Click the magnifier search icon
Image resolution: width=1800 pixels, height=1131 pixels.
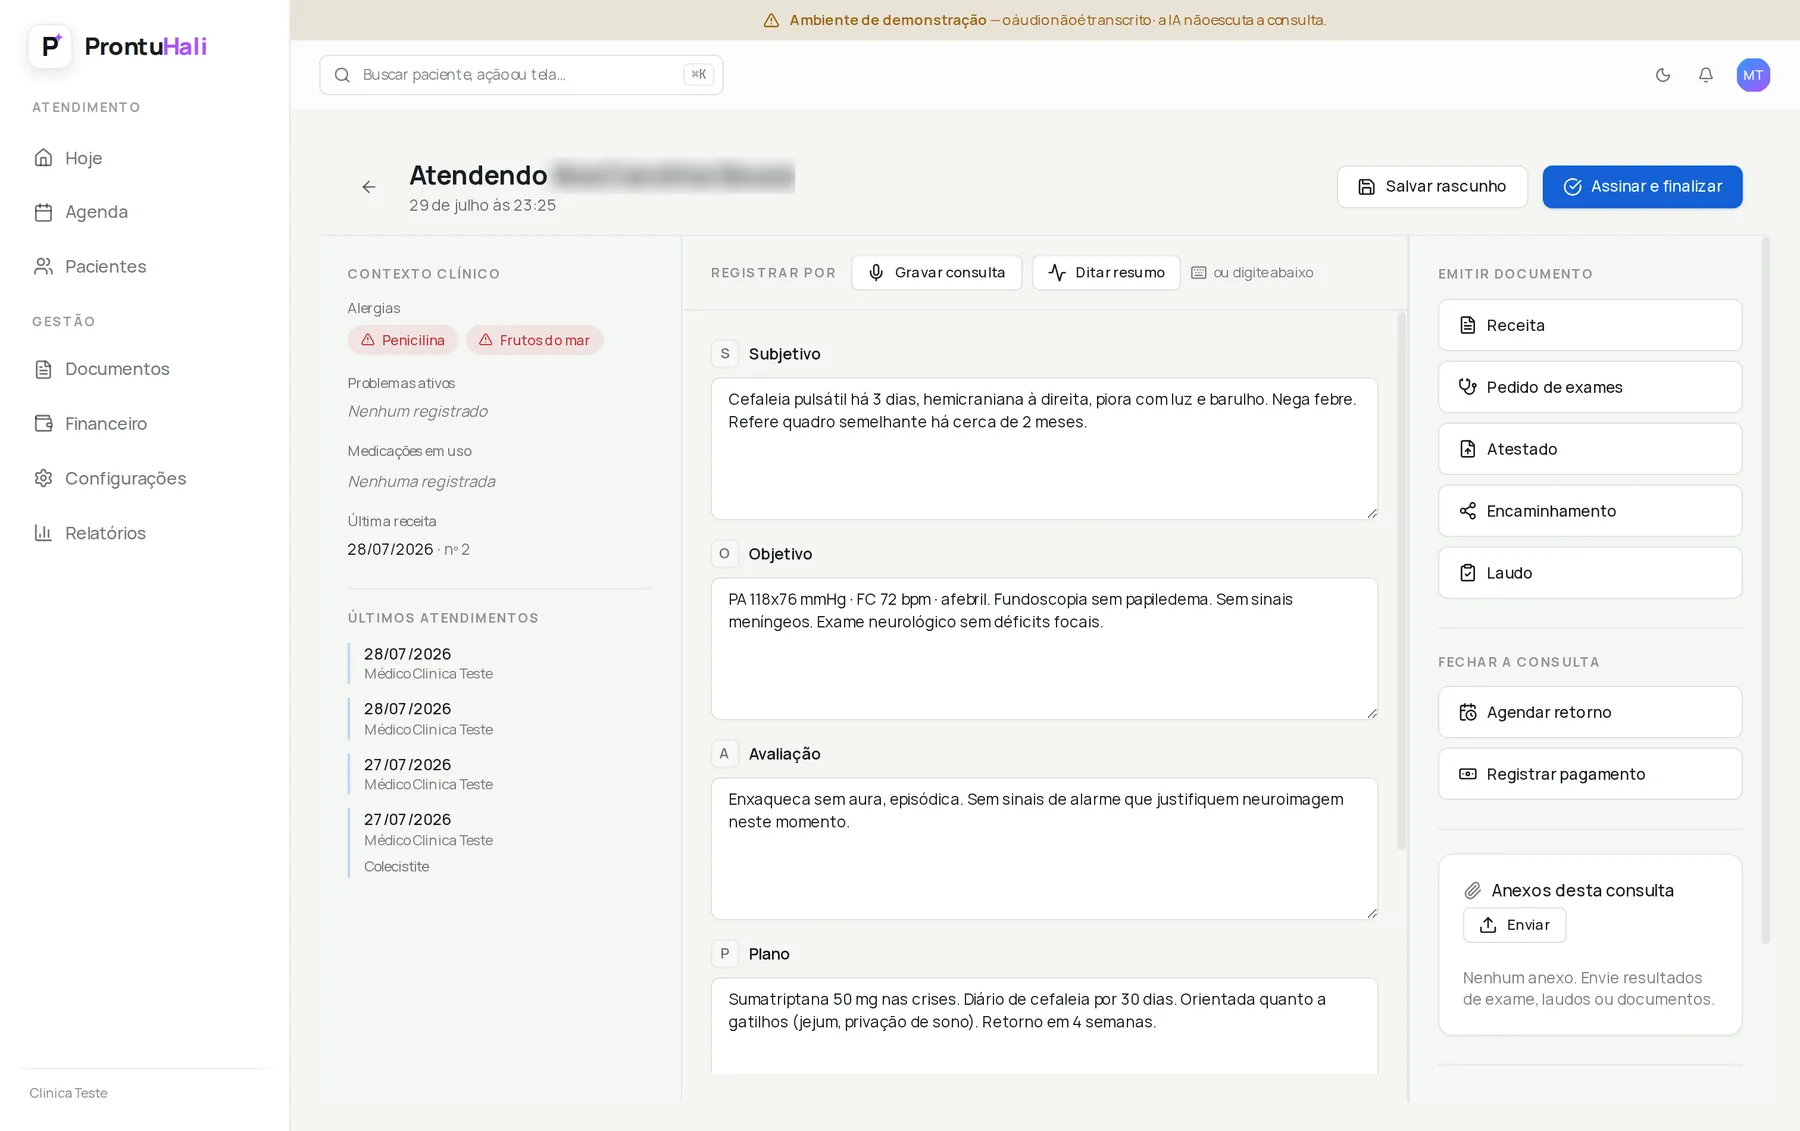(342, 75)
